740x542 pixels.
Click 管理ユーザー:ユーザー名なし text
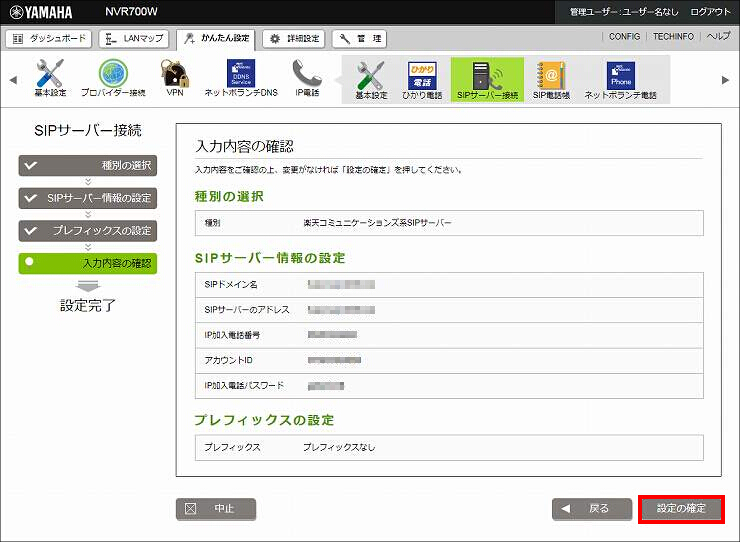pos(624,12)
